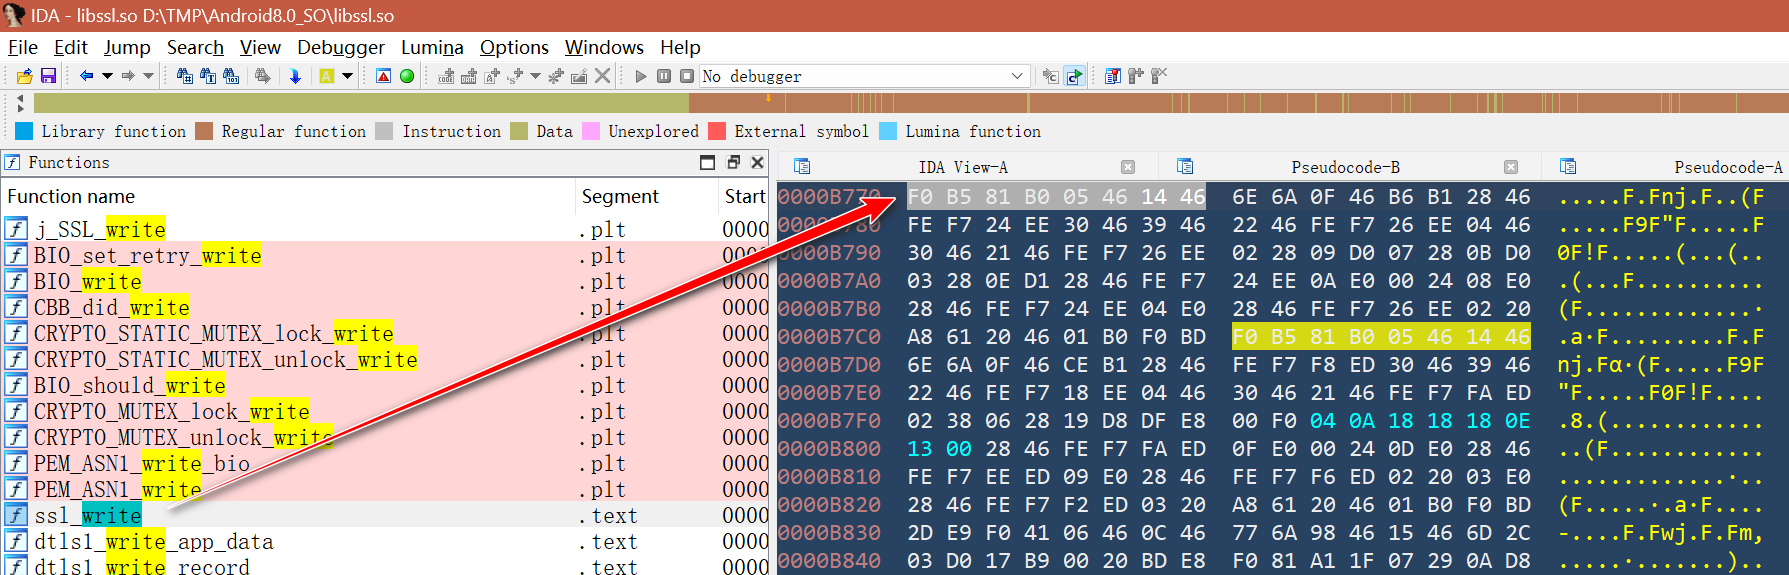Click the add code breakpoint icon
Screen dimensions: 1789x575
[447, 76]
